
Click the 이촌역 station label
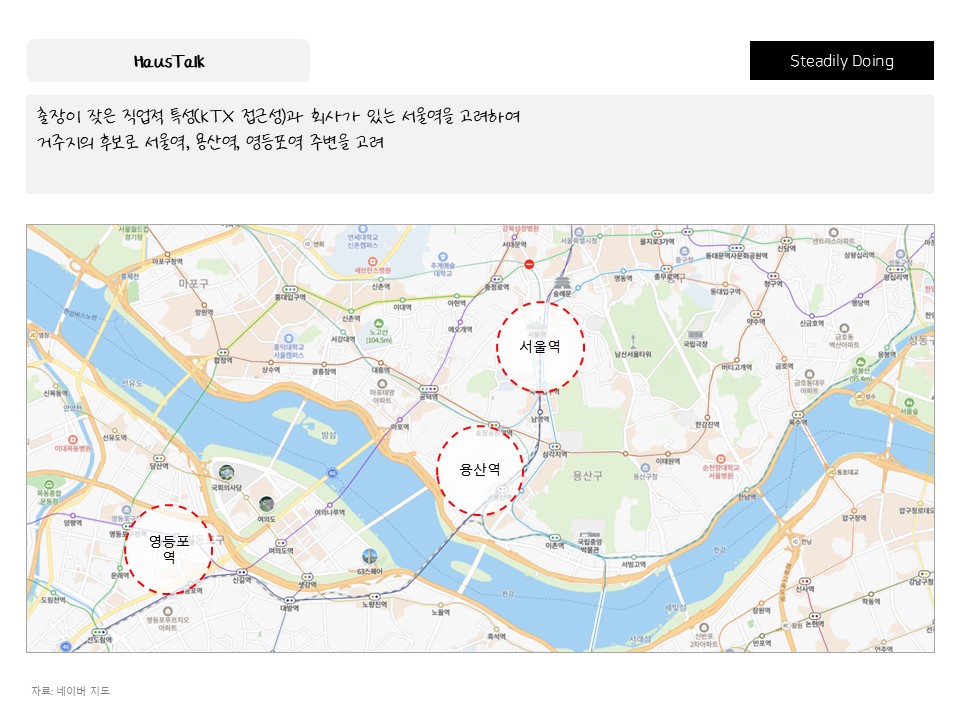554,546
